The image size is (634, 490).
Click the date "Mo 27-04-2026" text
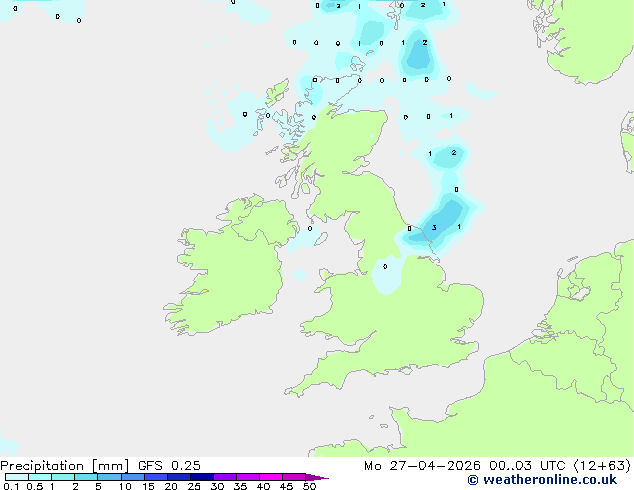pos(422,466)
